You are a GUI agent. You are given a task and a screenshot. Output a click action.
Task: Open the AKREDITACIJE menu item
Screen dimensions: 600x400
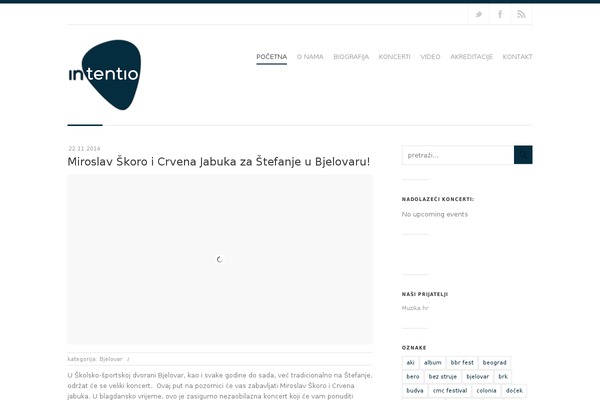click(471, 57)
